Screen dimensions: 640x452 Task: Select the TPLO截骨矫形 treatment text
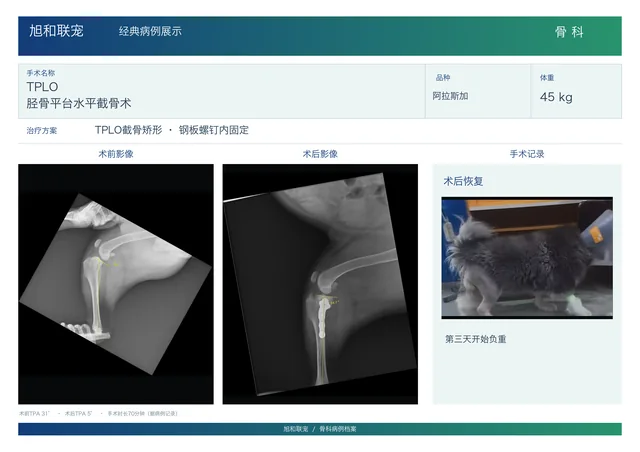pos(129,130)
